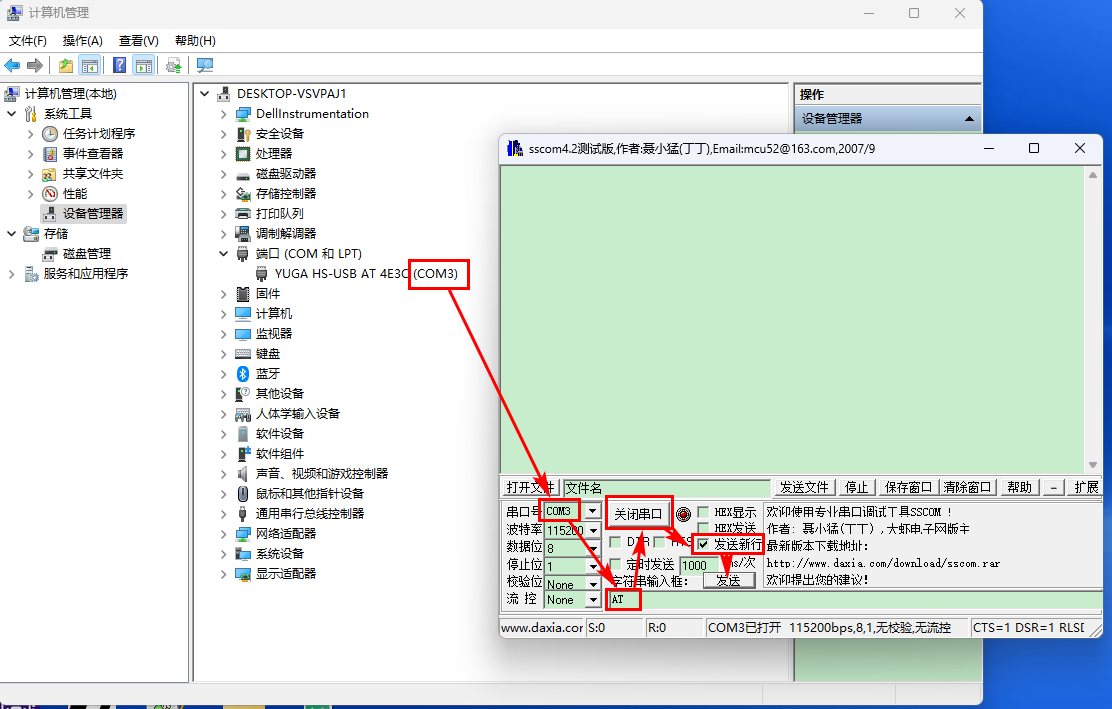
Task: Select the 蓝牙 Bluetooth device category
Action: coord(268,373)
